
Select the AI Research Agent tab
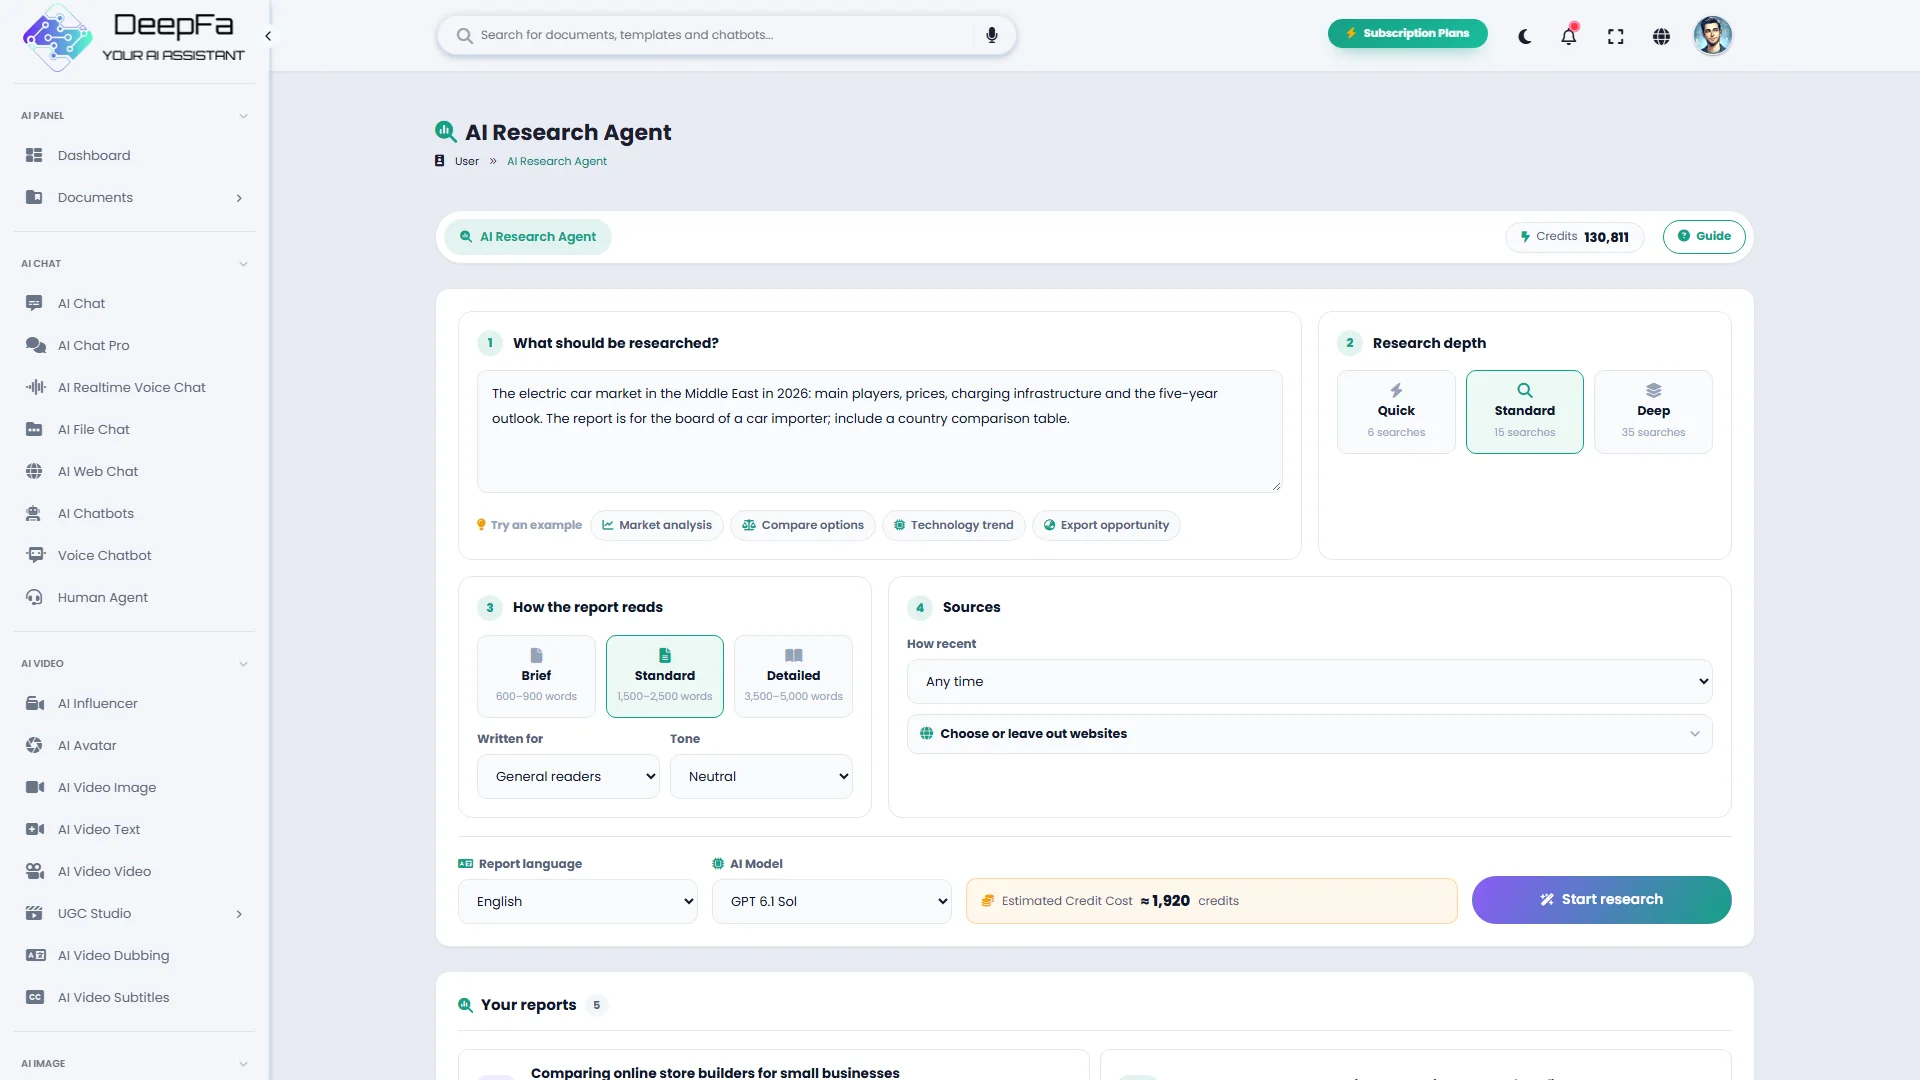click(527, 237)
